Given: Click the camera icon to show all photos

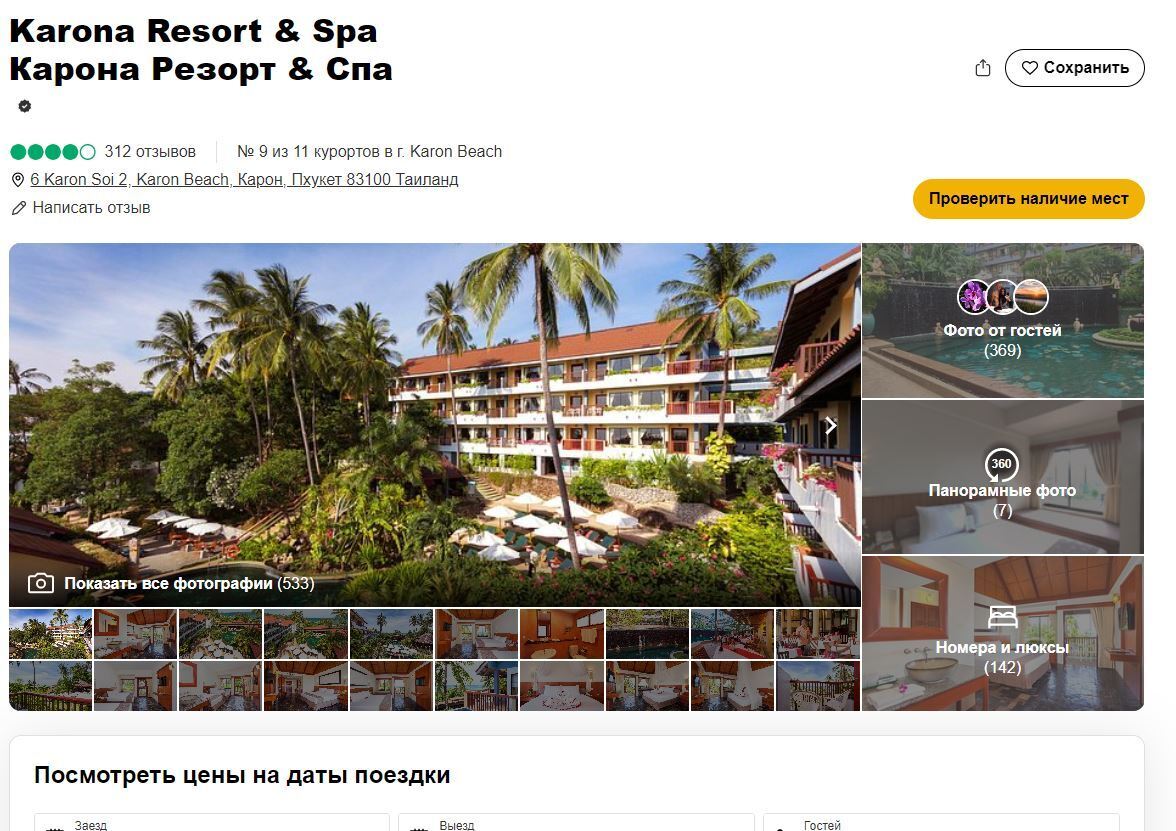Looking at the screenshot, I should coord(40,584).
